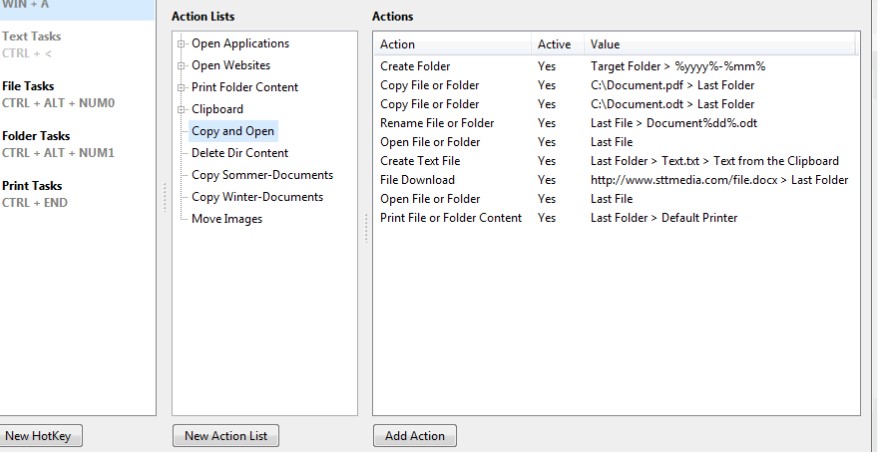Click the Active column header

555,45
